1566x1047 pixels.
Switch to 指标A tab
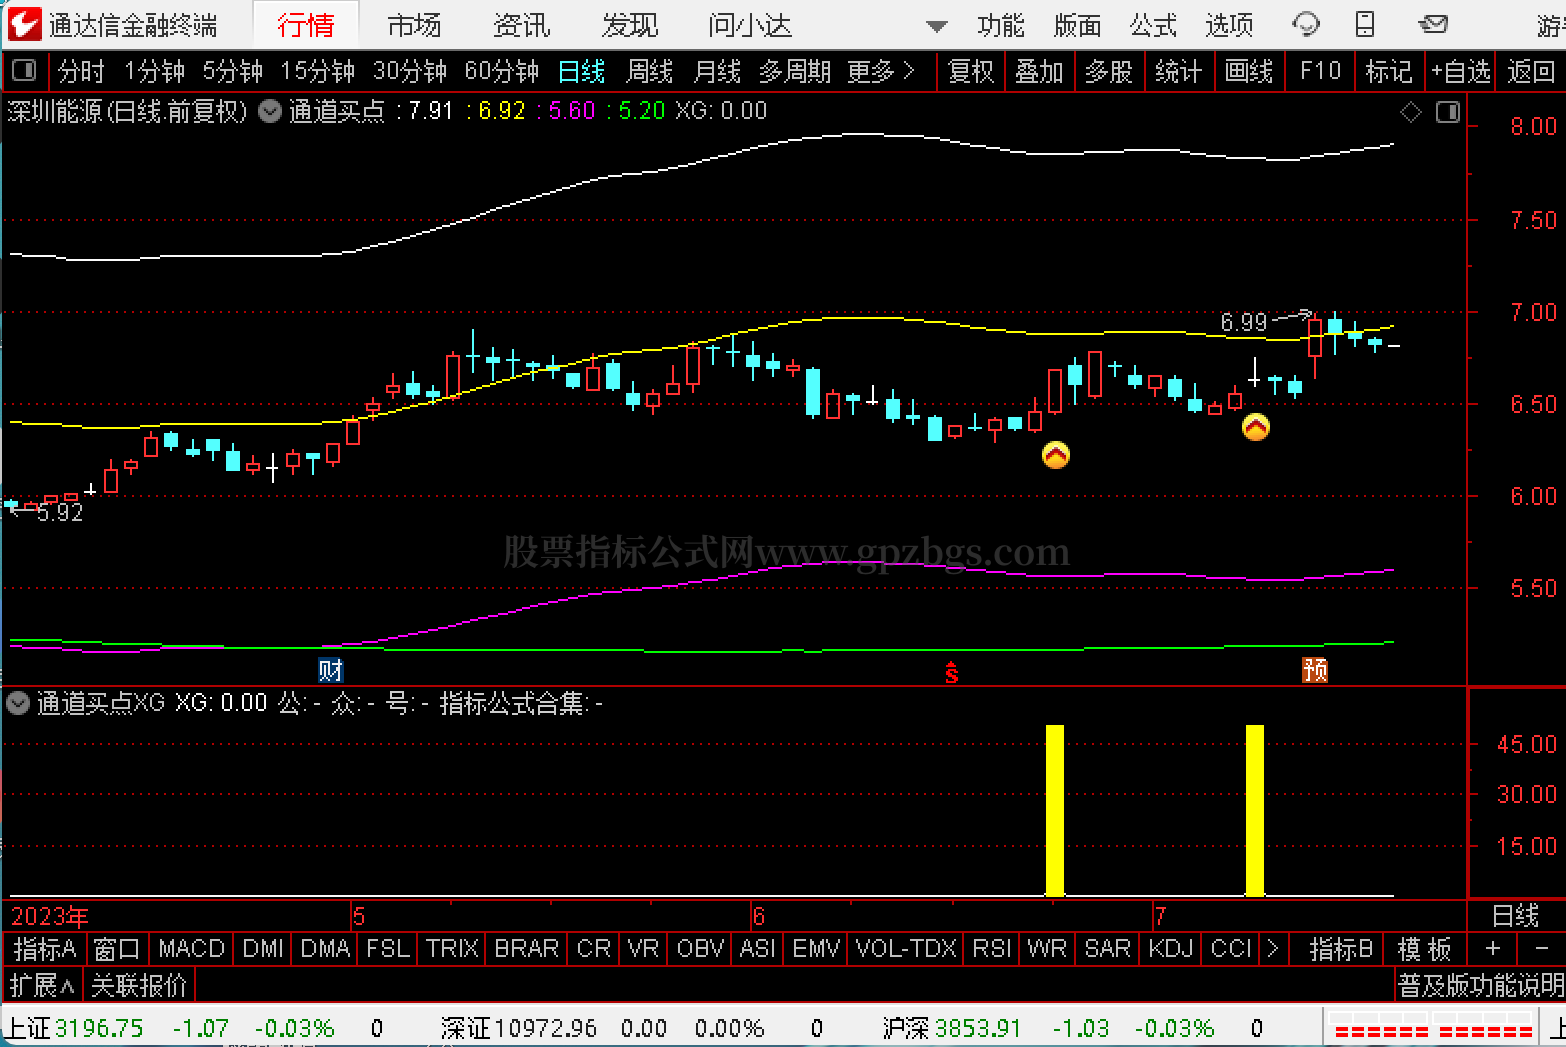45,948
